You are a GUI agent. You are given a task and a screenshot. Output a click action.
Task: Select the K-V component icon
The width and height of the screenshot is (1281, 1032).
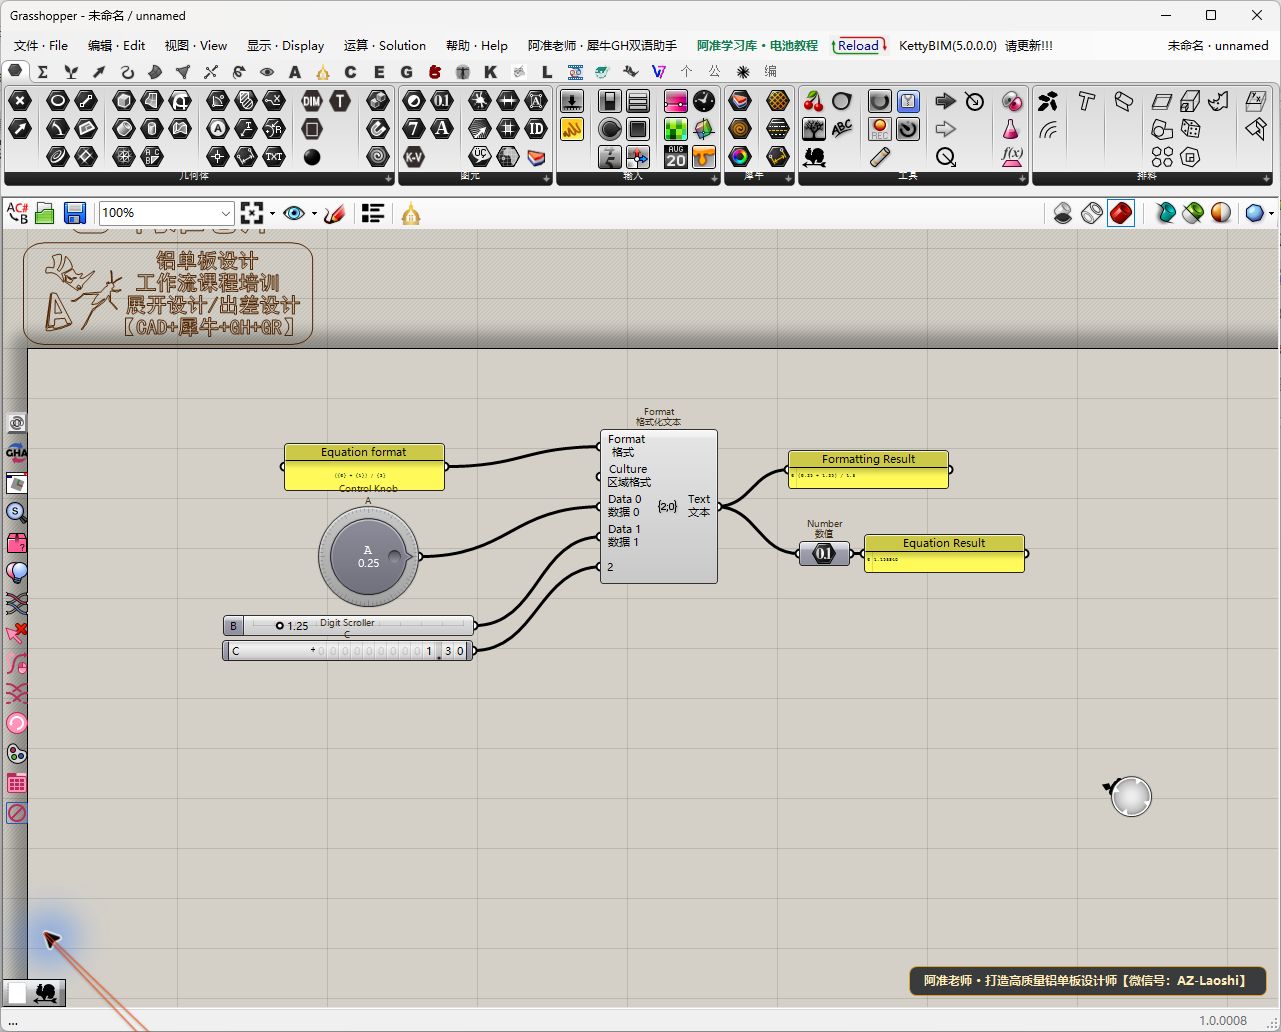(x=414, y=157)
